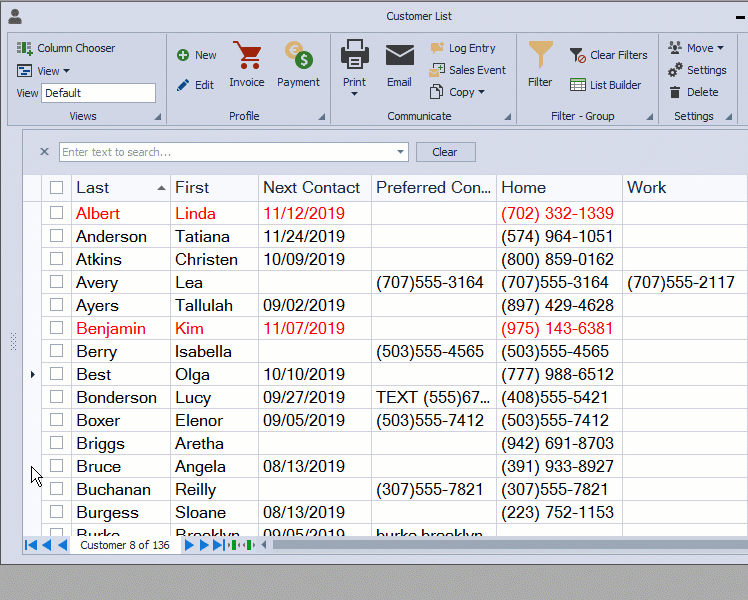Select the Bonderson last name cell

pyautogui.click(x=121, y=397)
